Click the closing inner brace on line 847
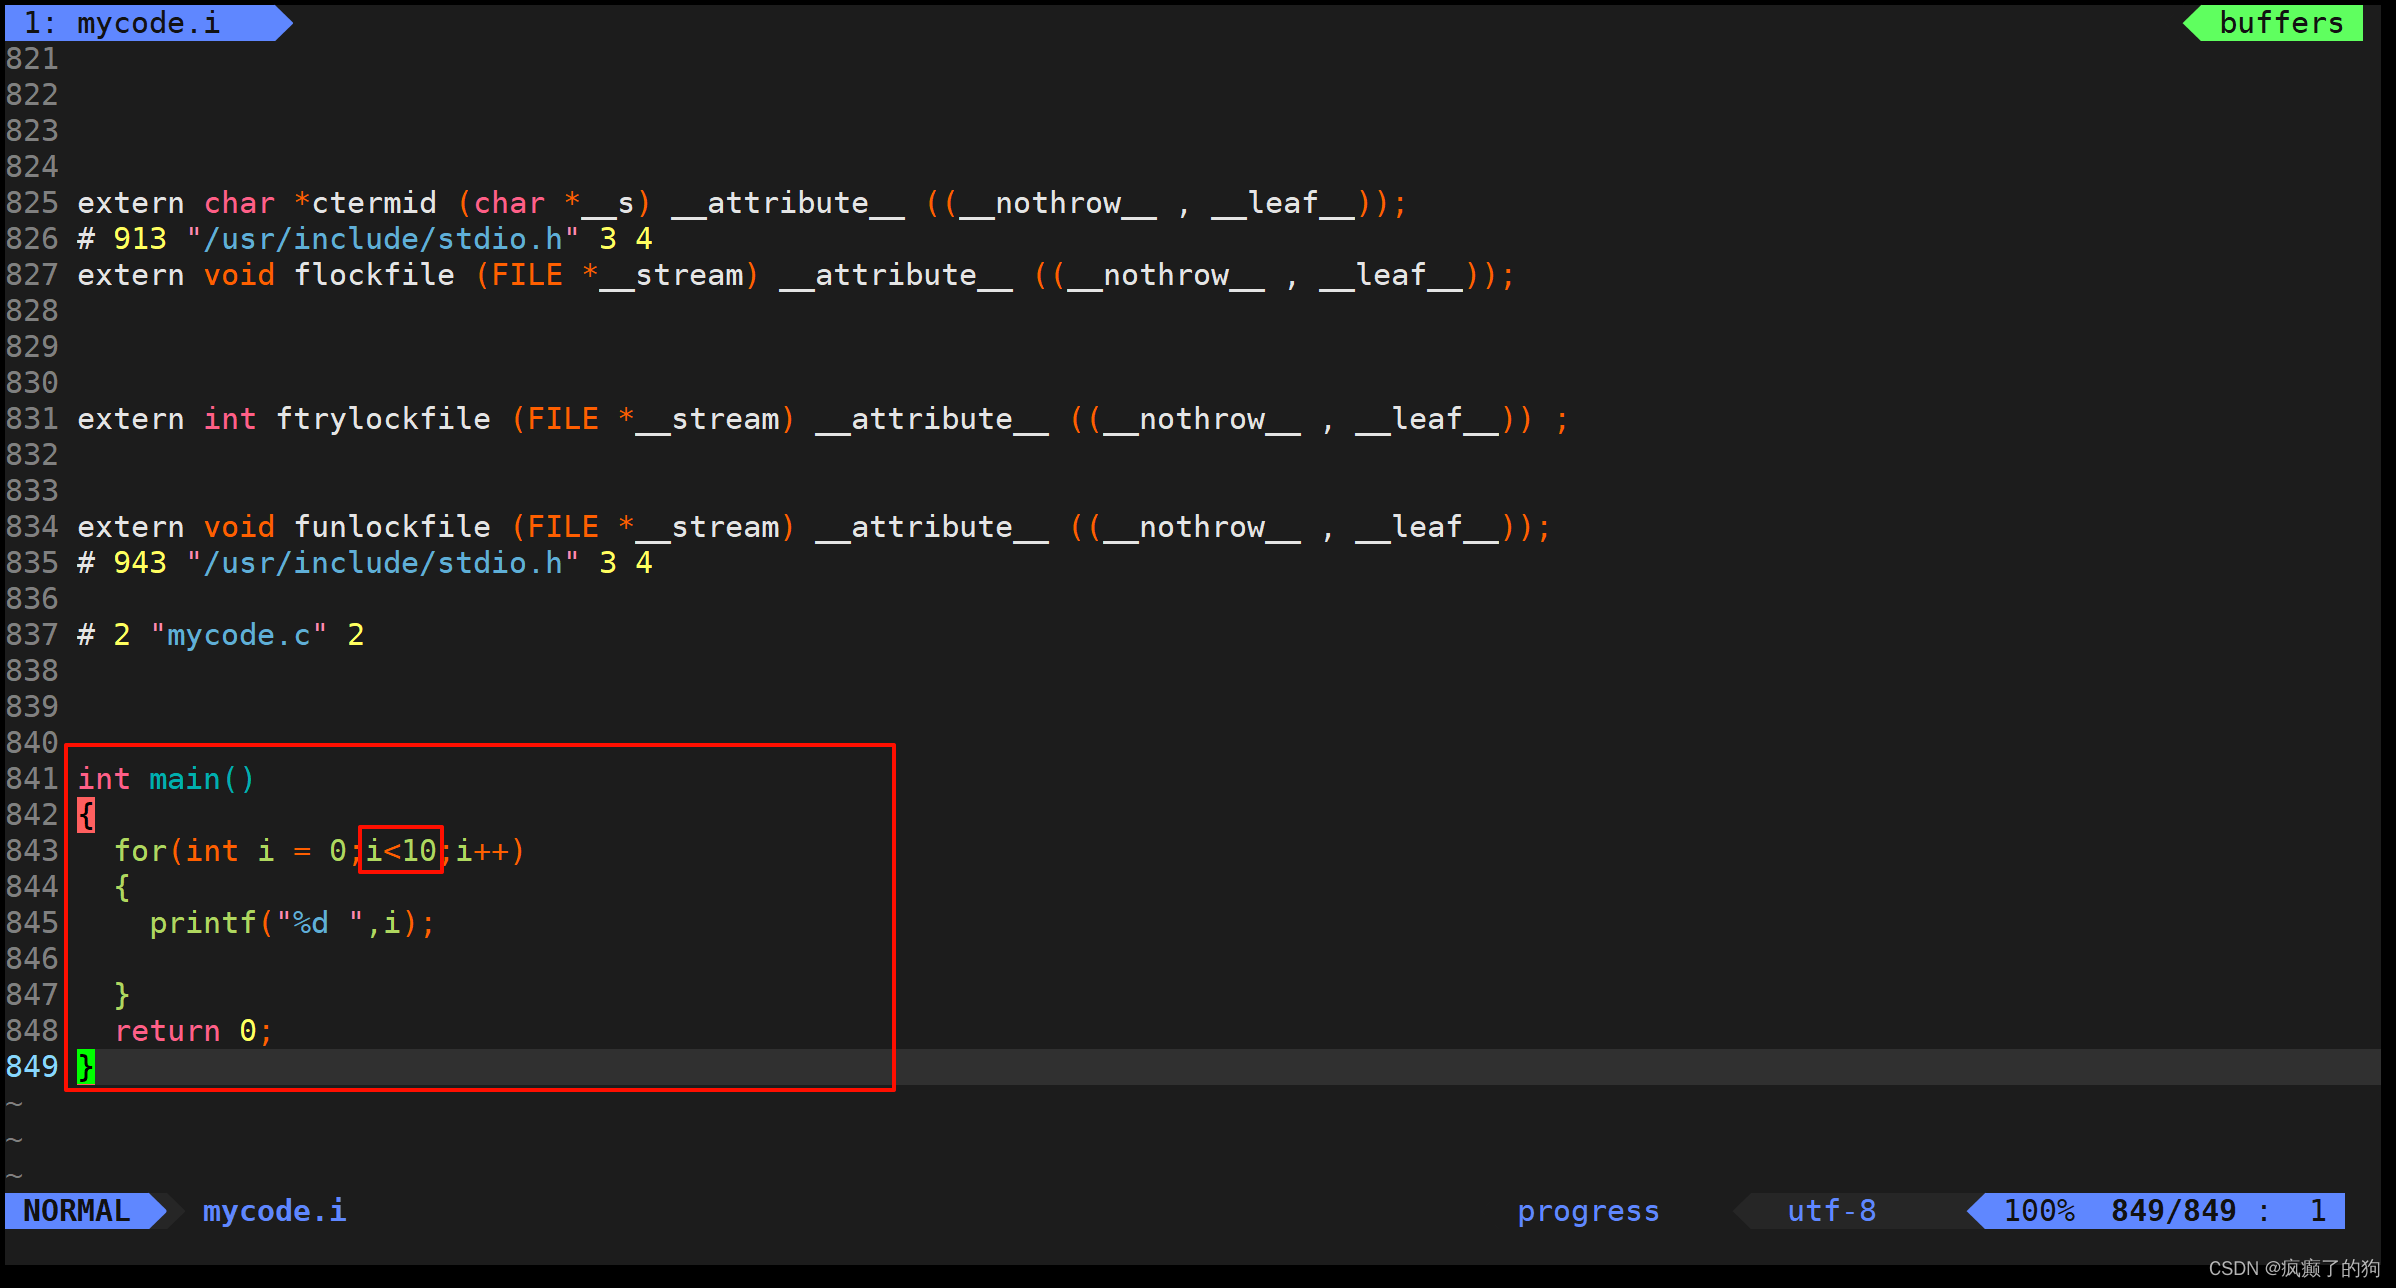Screen dimensions: 2396x1288 pyautogui.click(x=122, y=995)
